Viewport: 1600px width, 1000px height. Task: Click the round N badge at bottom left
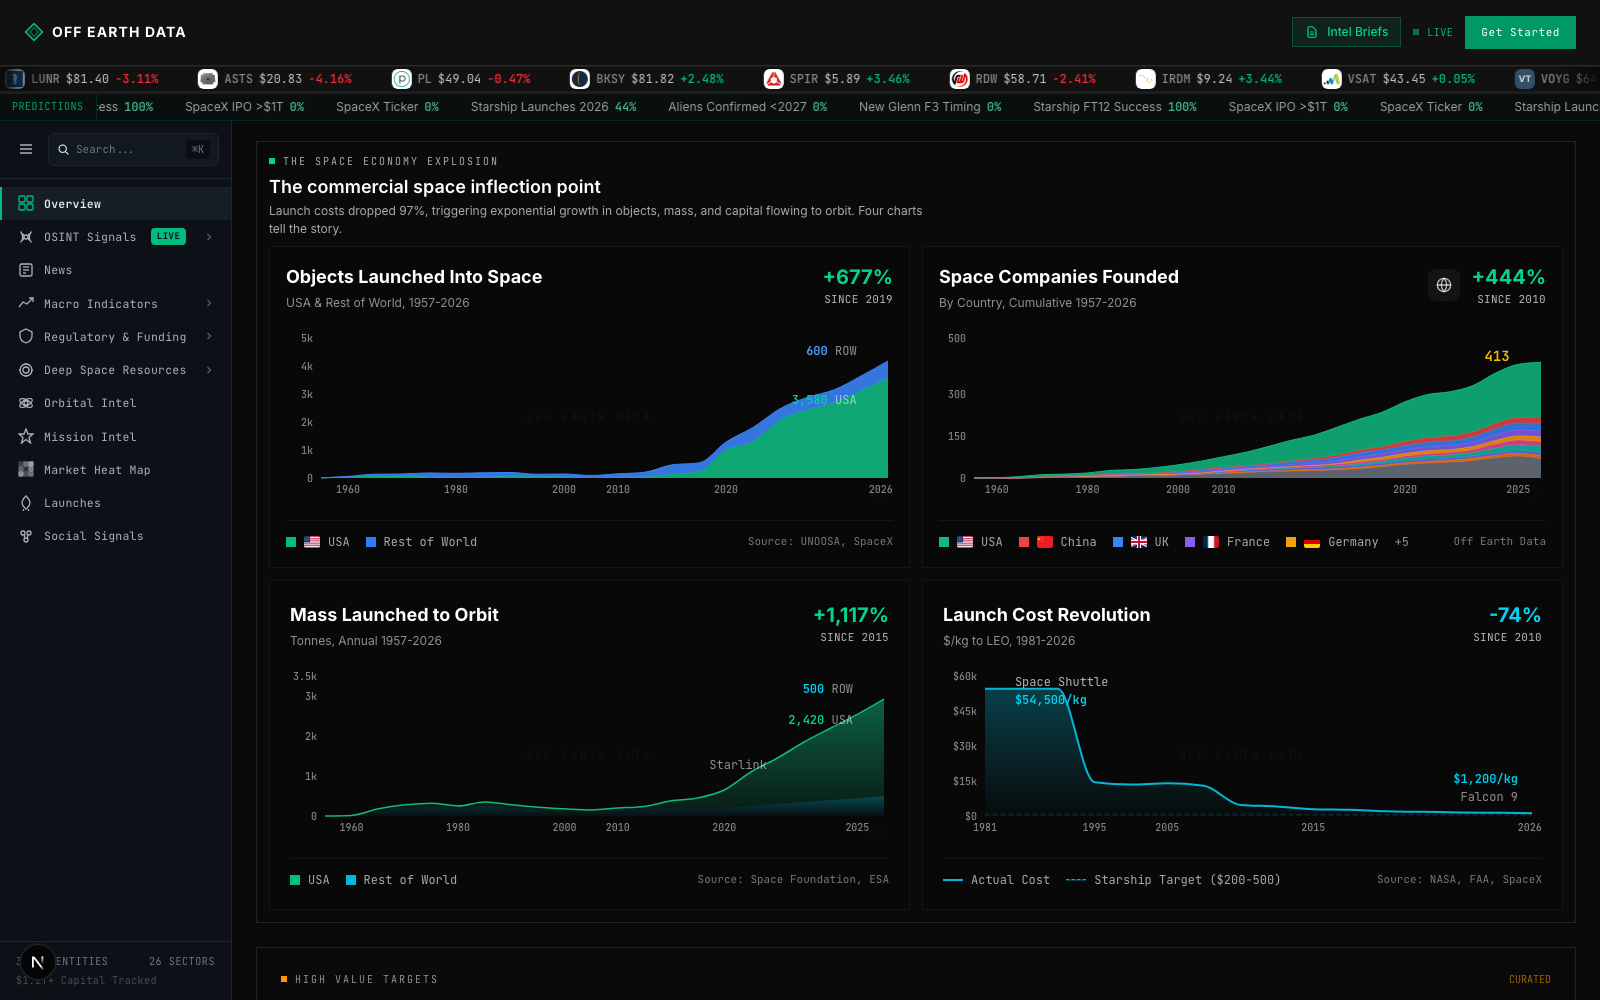tap(37, 962)
